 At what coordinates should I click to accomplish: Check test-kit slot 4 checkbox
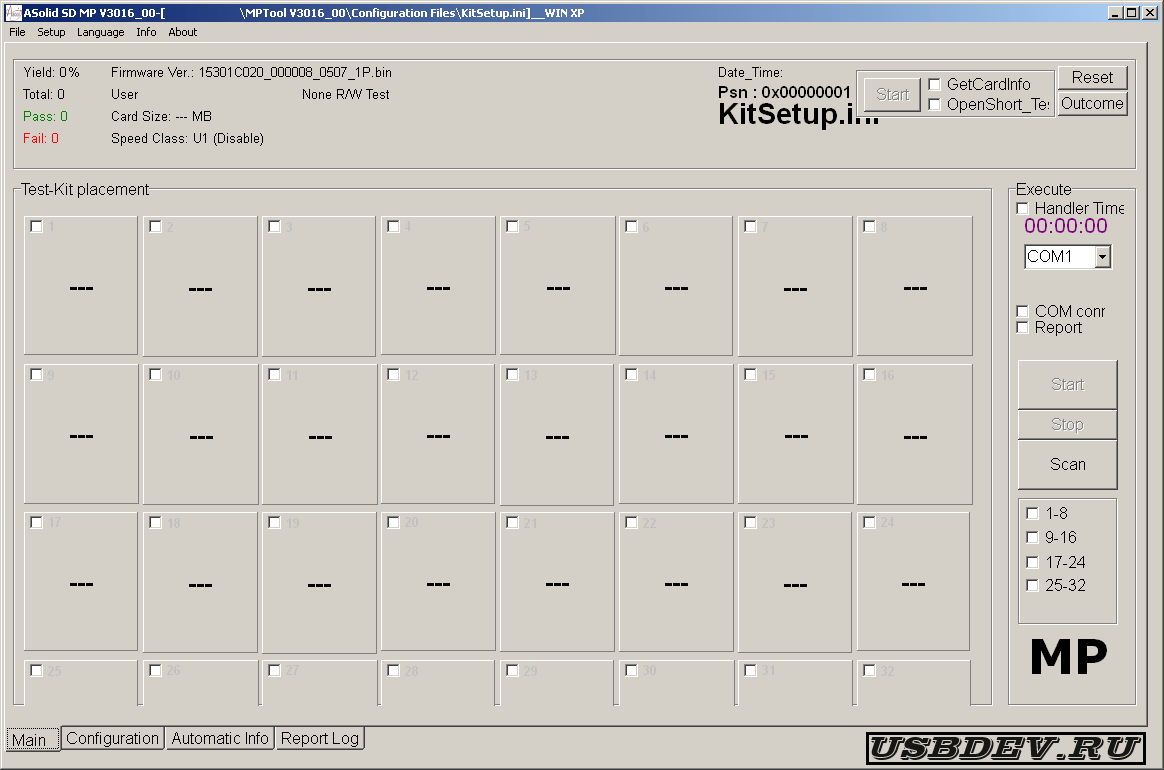(393, 226)
